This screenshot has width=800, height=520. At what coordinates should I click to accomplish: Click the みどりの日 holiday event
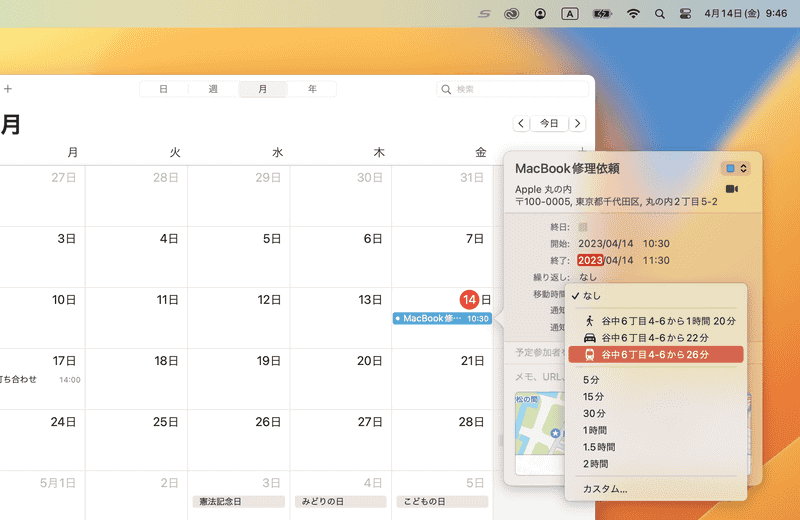tap(340, 502)
